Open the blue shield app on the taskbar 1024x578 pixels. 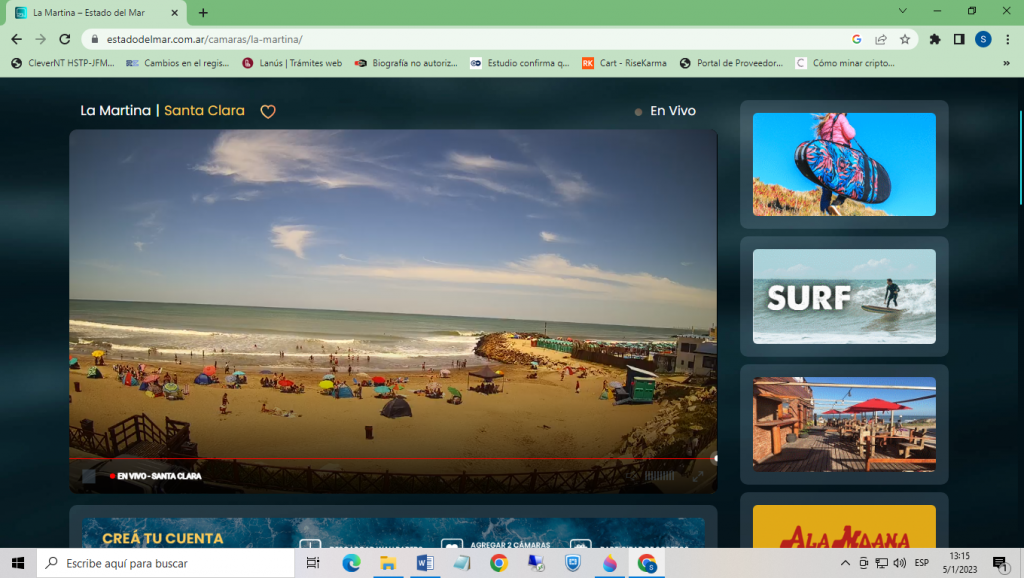pyautogui.click(x=573, y=563)
